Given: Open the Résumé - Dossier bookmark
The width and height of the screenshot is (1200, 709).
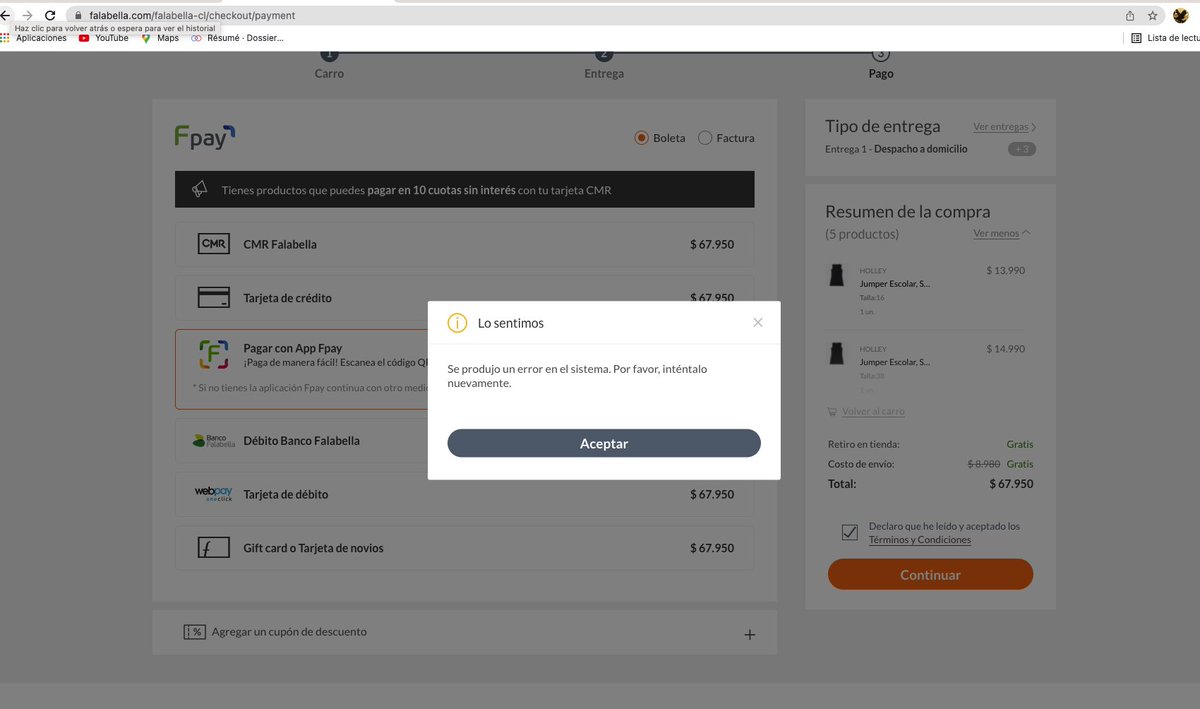Looking at the screenshot, I should (x=237, y=38).
